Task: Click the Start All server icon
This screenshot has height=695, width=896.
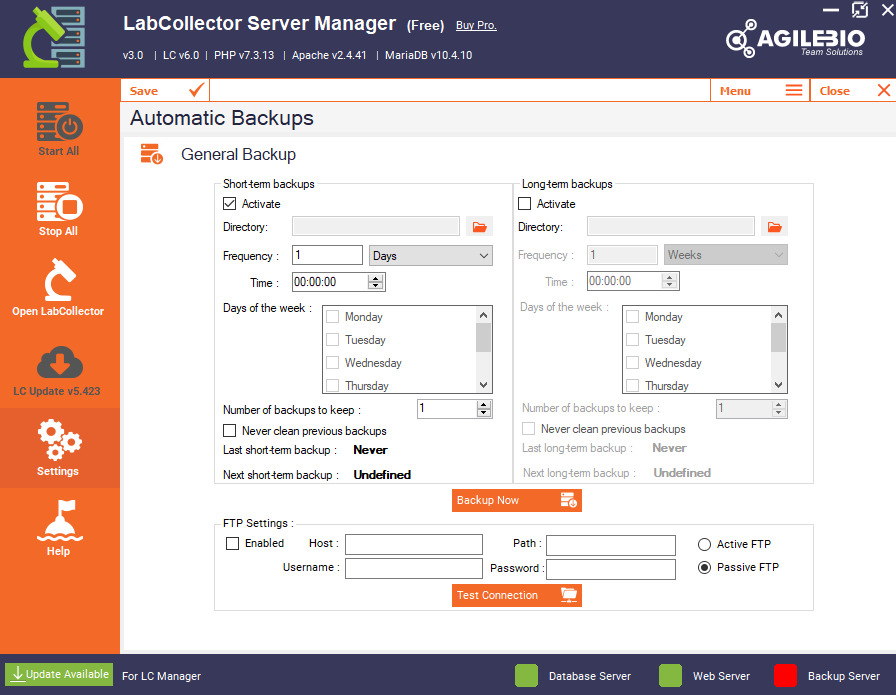Action: click(x=59, y=121)
